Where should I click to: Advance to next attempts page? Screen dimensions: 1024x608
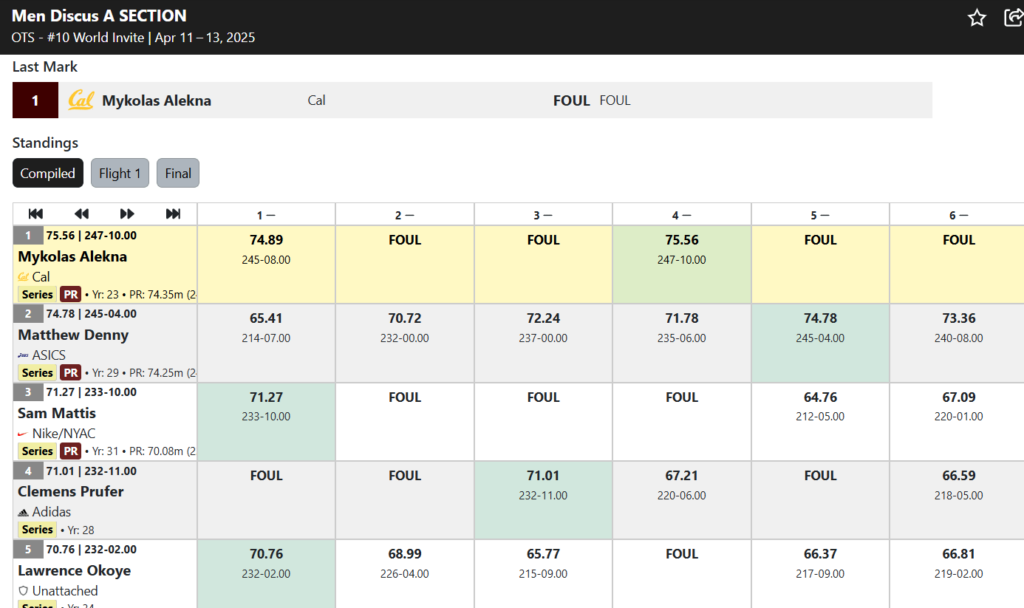click(x=127, y=214)
